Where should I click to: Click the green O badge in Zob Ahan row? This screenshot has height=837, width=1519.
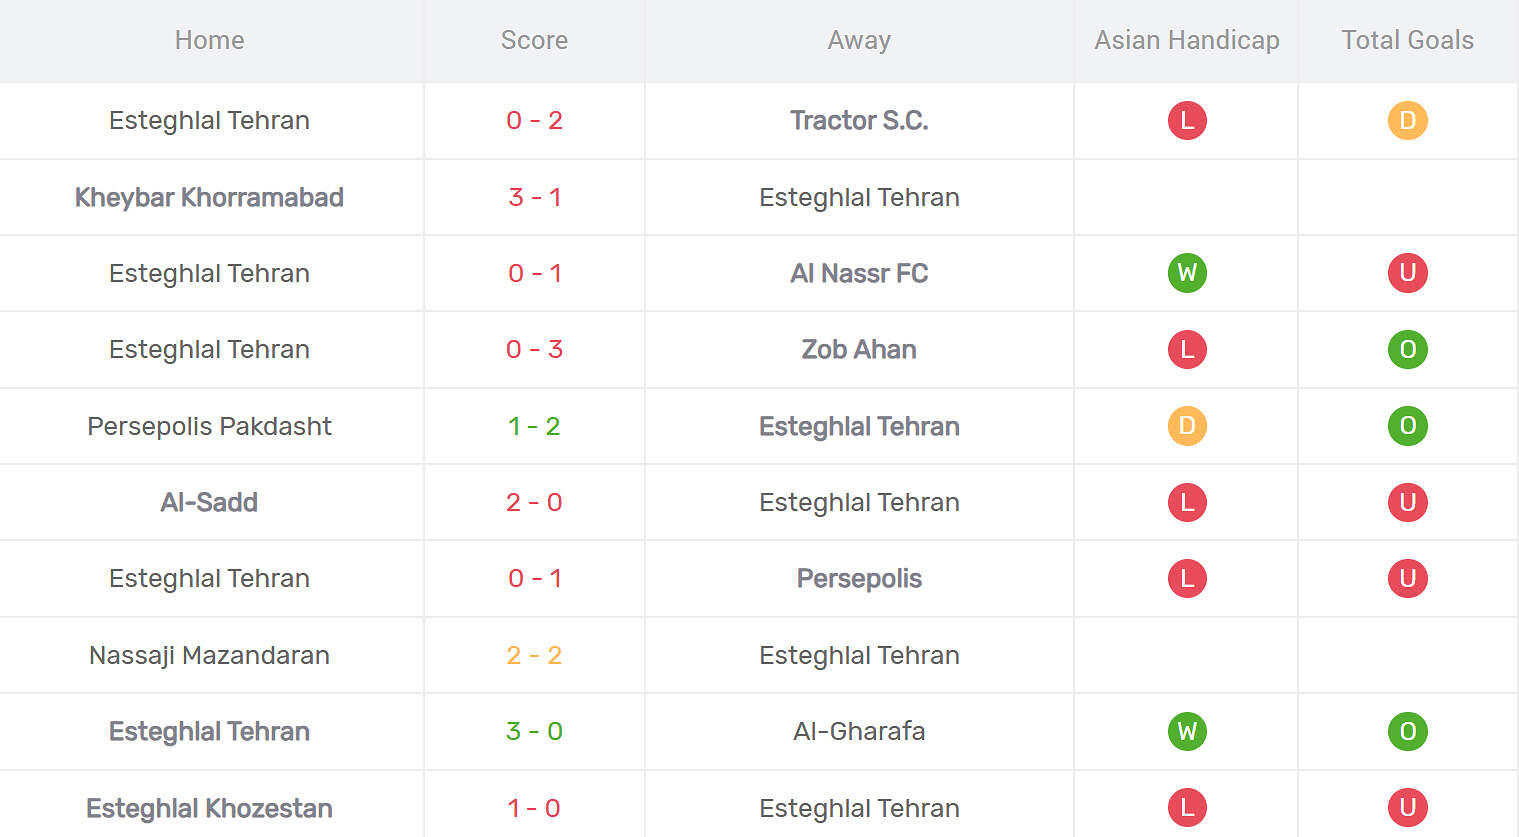pyautogui.click(x=1407, y=349)
